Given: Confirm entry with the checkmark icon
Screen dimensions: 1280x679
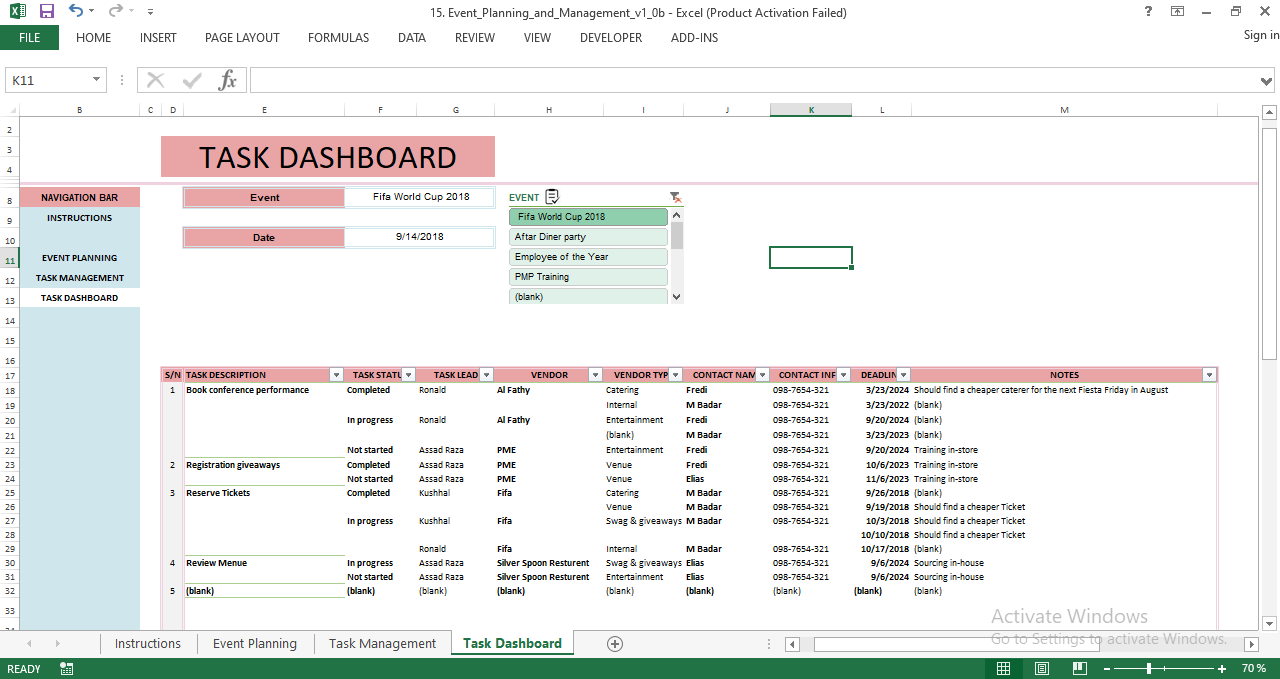Looking at the screenshot, I should click(x=192, y=80).
